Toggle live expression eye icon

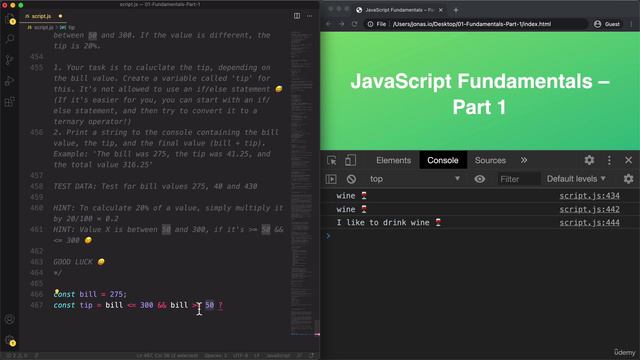point(480,179)
